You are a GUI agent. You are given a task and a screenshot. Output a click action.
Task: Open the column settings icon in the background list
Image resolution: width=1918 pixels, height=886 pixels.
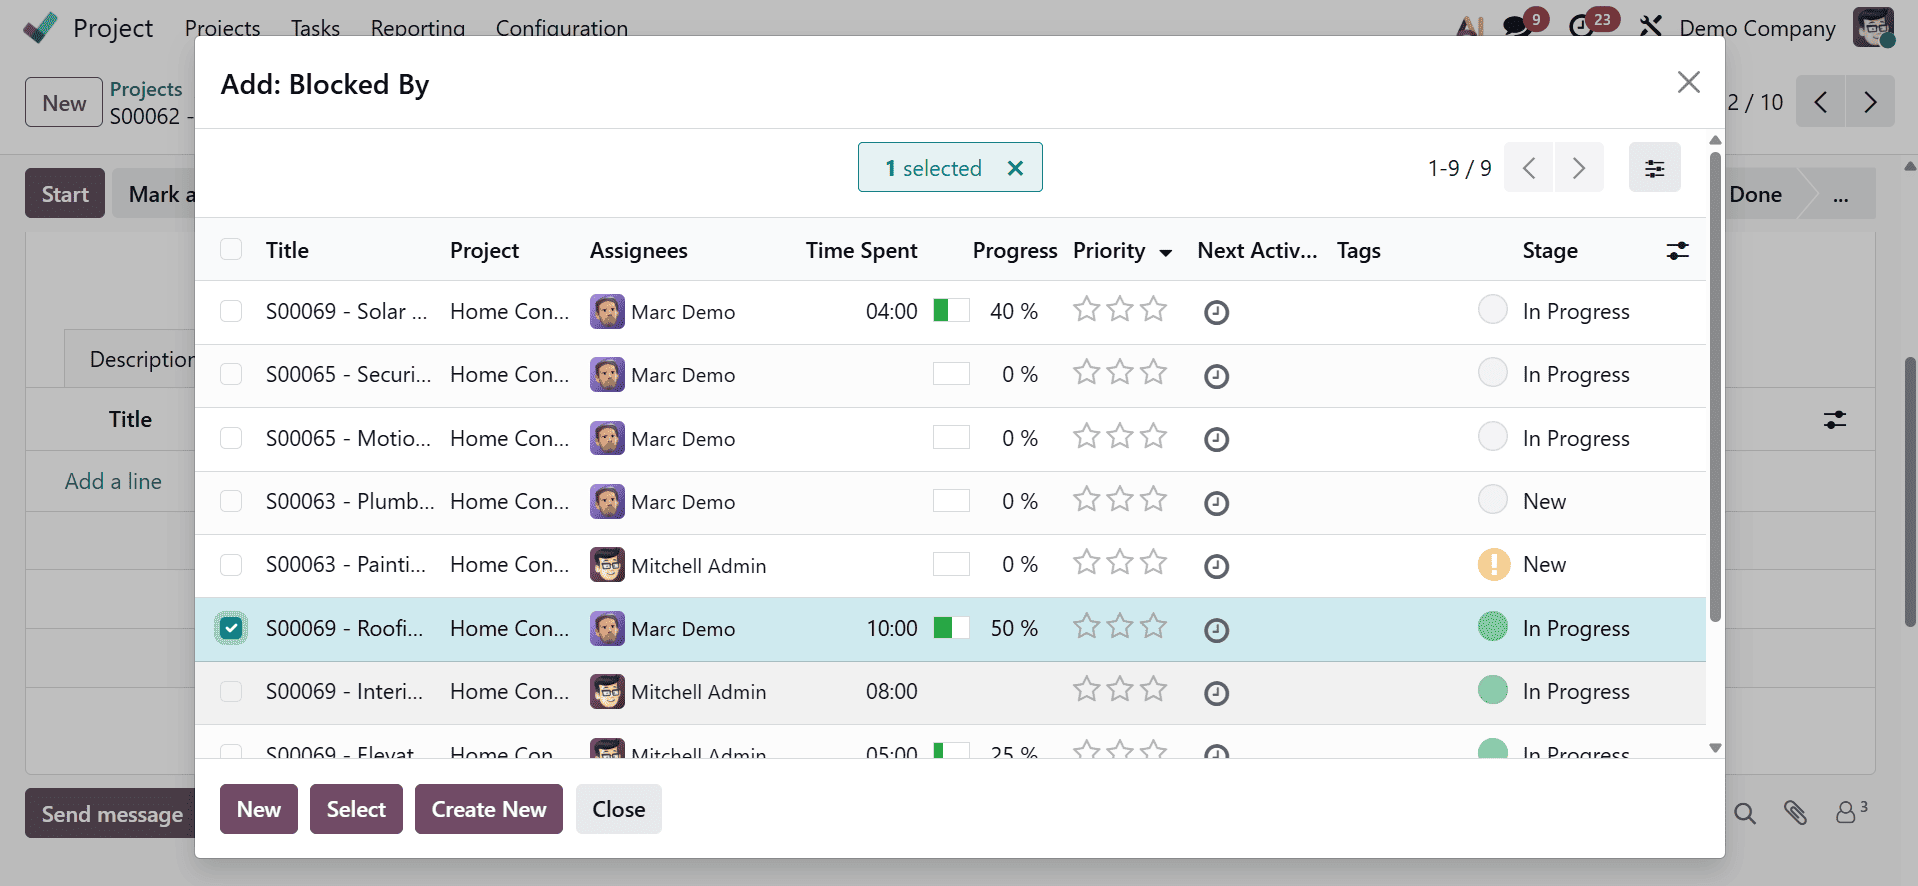[x=1834, y=420]
